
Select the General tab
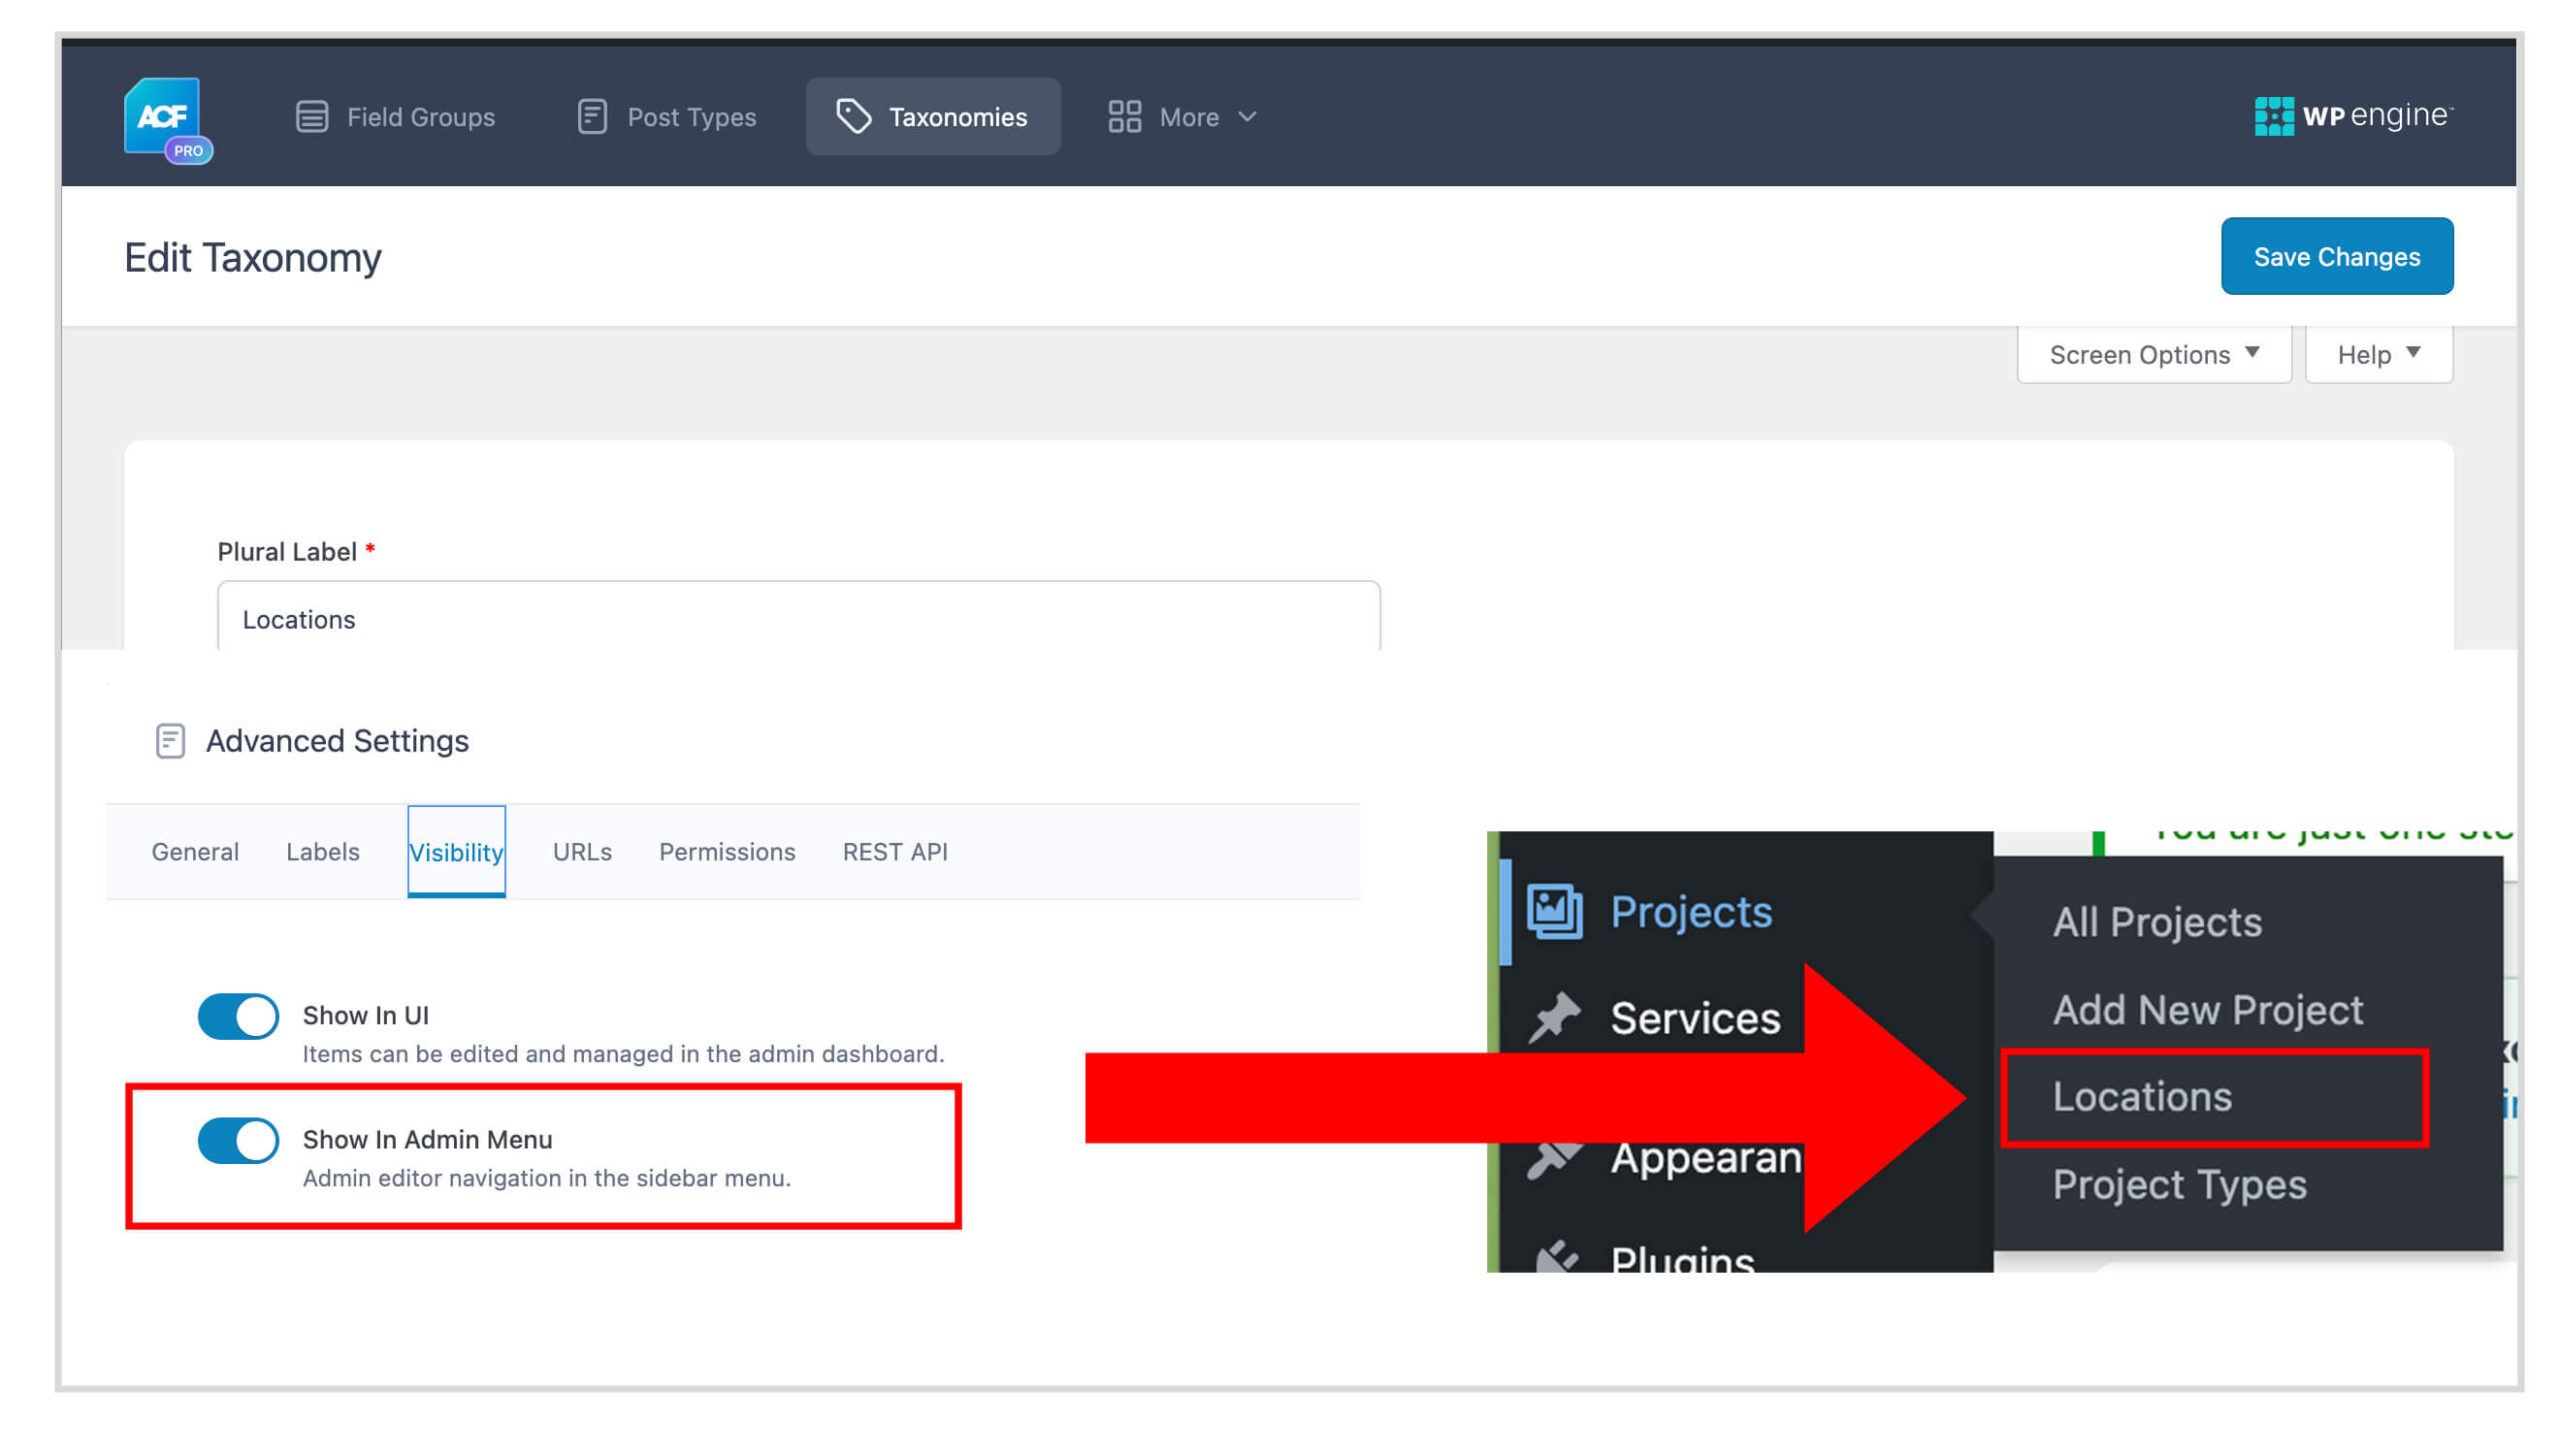195,851
